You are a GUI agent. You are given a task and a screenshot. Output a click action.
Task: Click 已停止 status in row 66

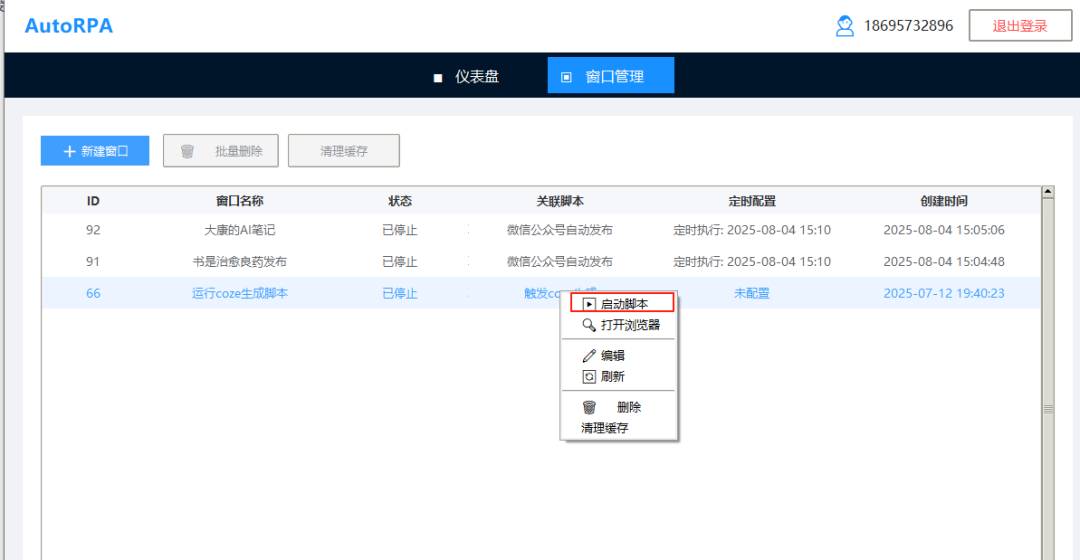tap(399, 293)
